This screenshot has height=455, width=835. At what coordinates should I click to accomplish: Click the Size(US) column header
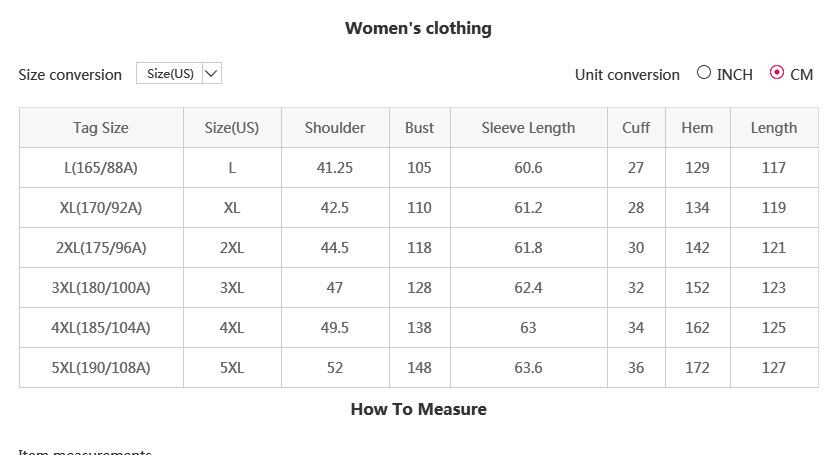point(232,128)
